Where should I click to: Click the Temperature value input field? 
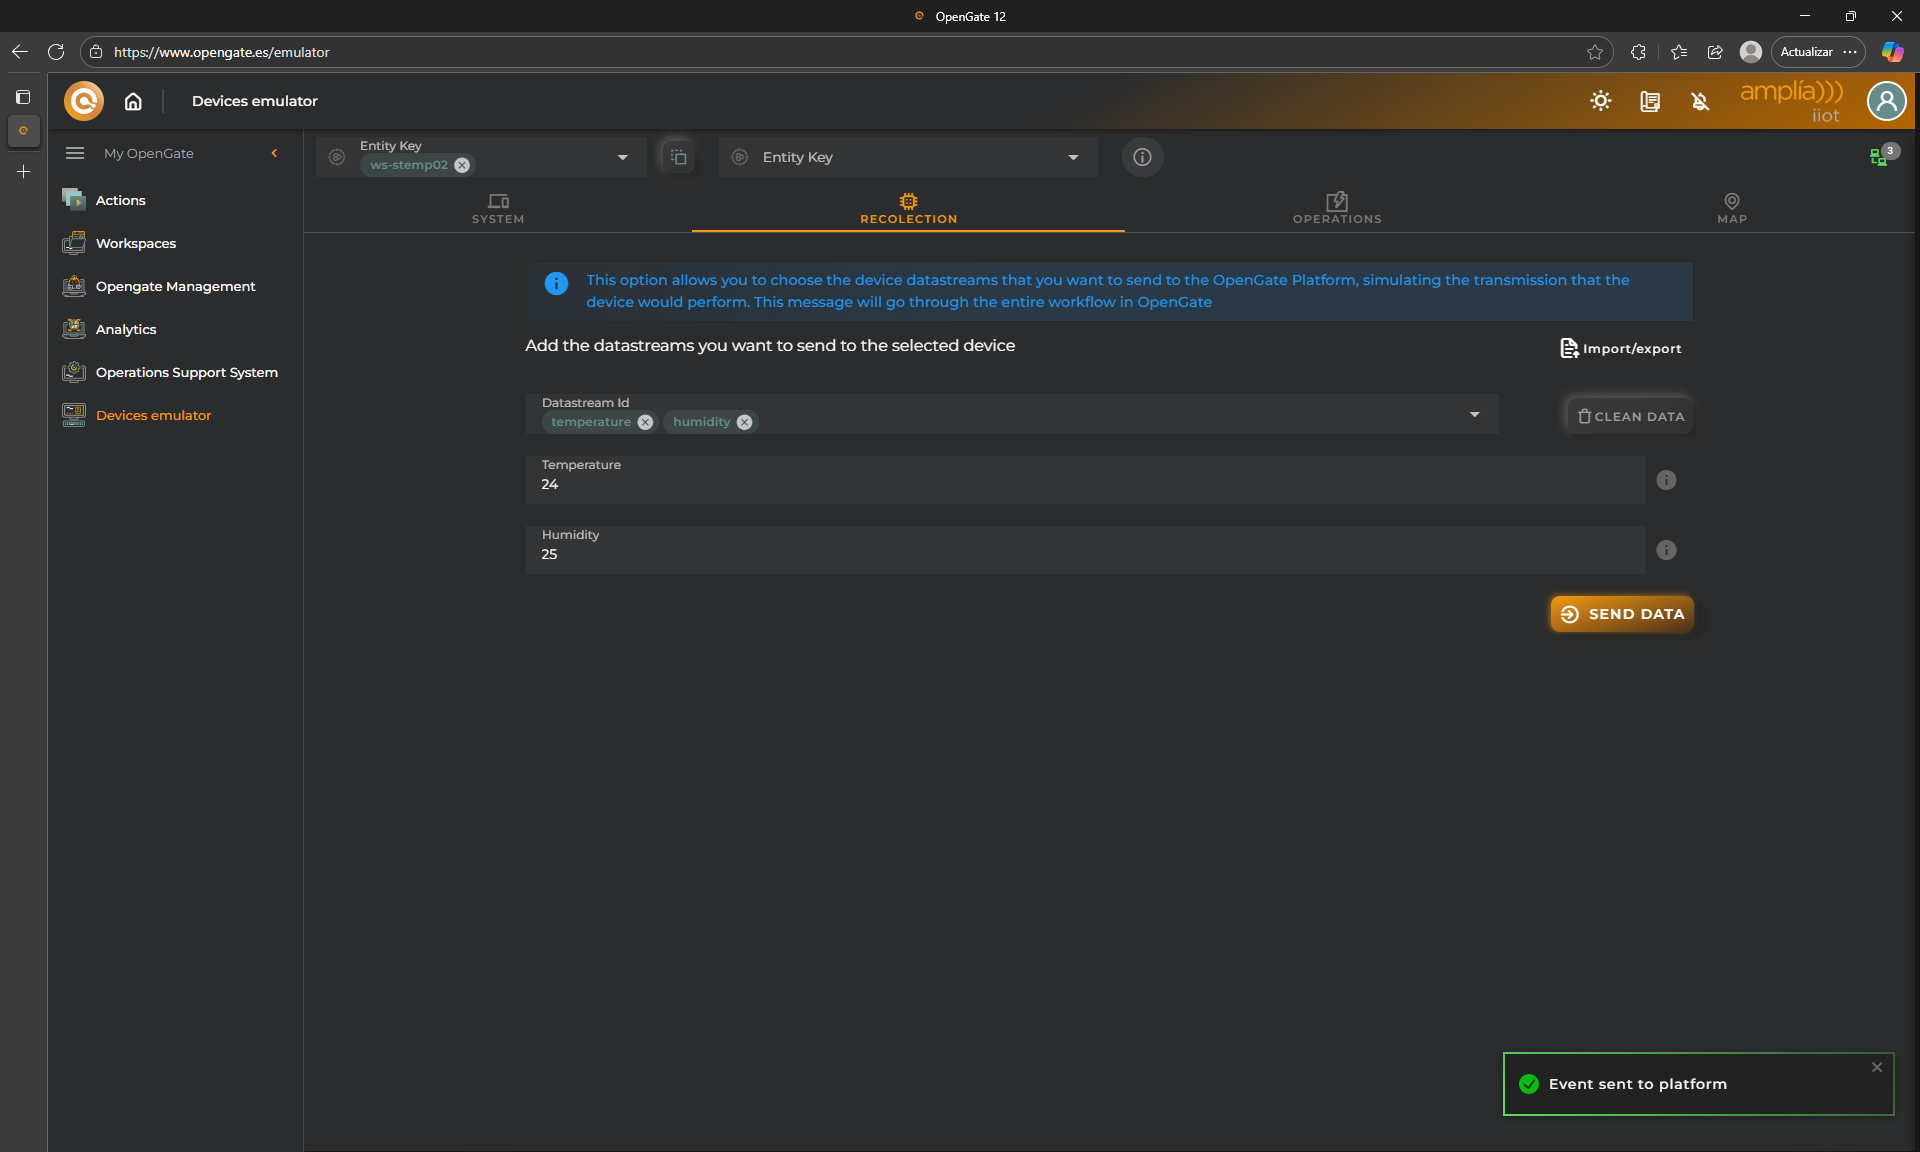1085,484
